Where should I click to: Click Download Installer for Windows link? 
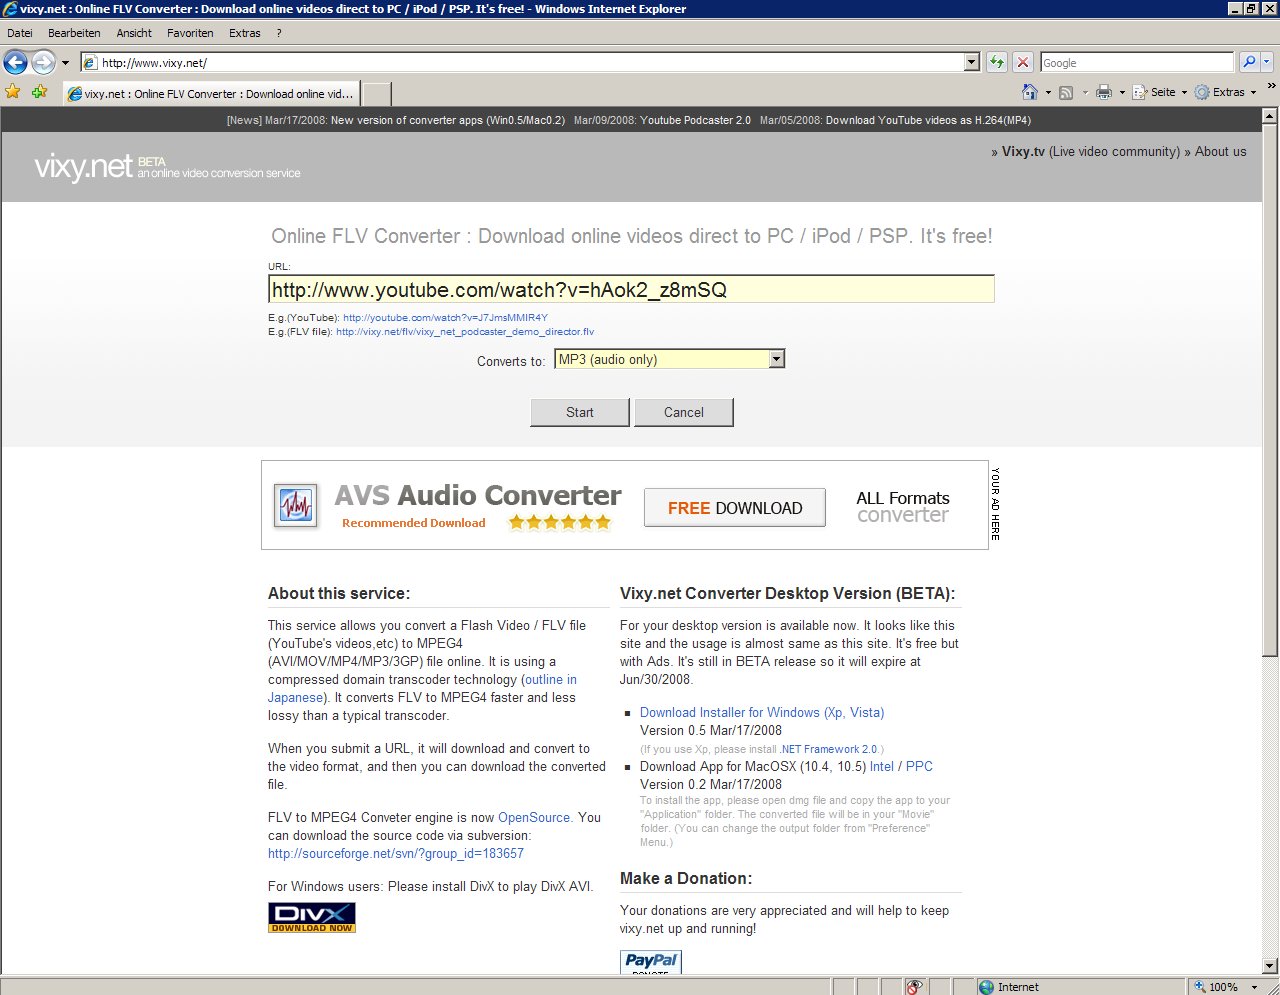click(x=762, y=713)
